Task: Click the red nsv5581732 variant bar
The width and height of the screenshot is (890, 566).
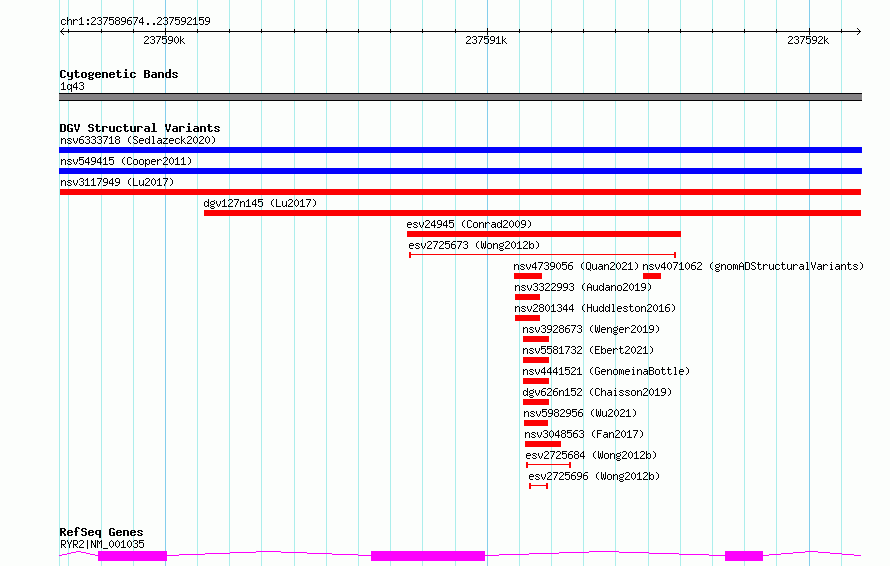Action: [536, 360]
